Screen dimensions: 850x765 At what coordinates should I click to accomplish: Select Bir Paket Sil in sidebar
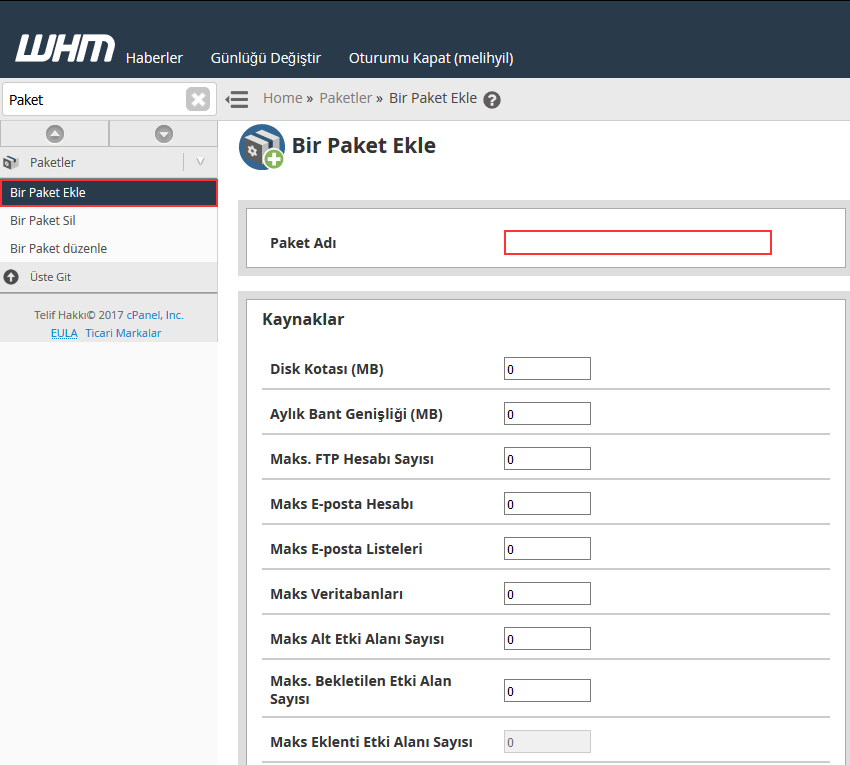[x=43, y=220]
